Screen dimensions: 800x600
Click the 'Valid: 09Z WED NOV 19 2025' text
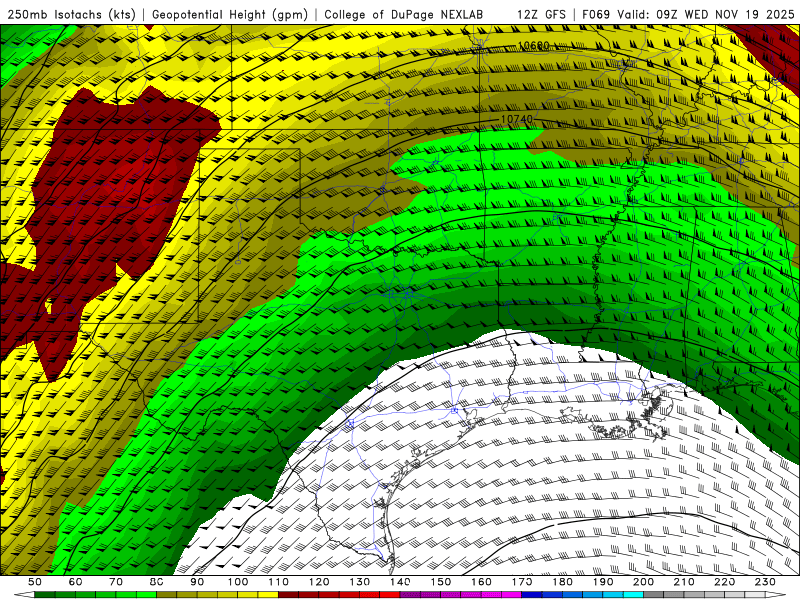(x=706, y=14)
